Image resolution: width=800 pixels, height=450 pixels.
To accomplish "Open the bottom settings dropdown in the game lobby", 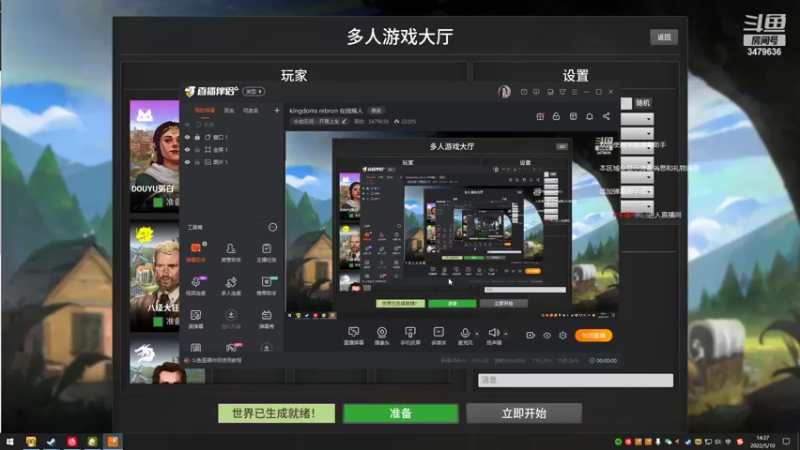I will pyautogui.click(x=637, y=206).
